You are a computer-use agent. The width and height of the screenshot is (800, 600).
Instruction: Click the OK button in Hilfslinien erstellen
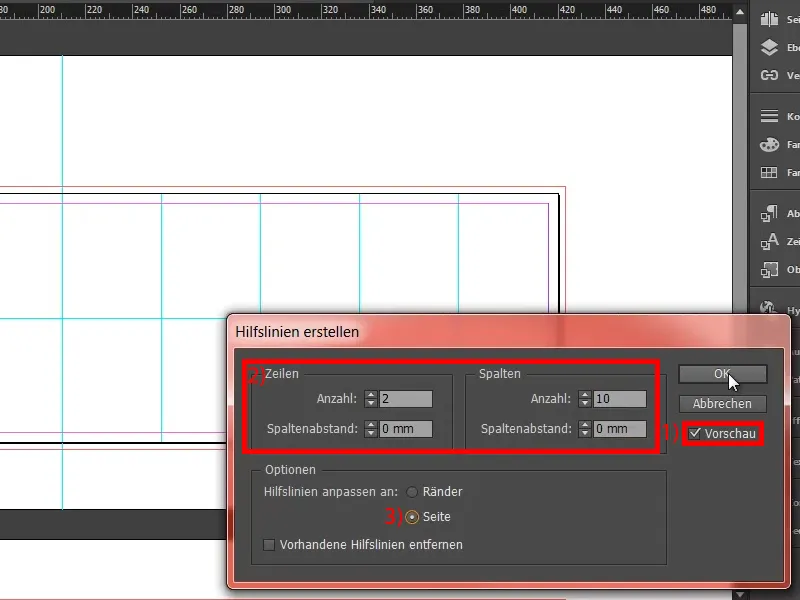722,374
